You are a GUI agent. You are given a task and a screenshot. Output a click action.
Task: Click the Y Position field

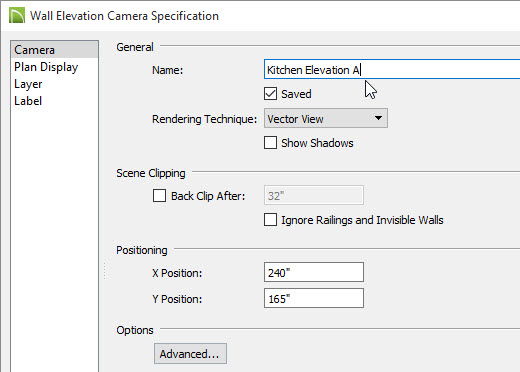[314, 298]
